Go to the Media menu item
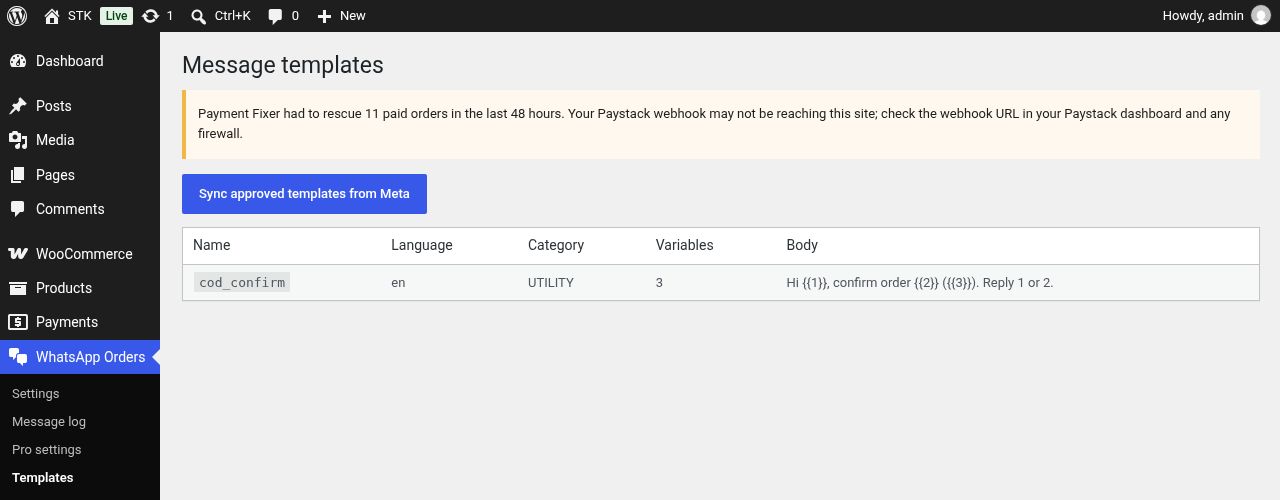1280x500 pixels. point(80,140)
